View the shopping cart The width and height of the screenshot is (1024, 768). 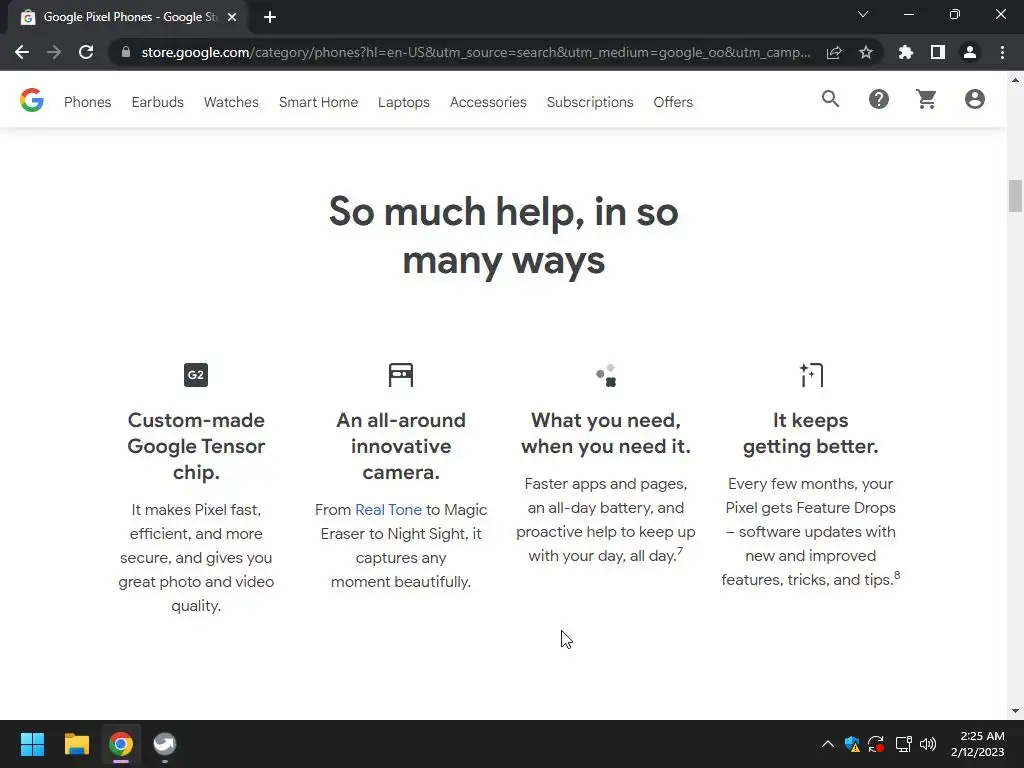pos(926,99)
